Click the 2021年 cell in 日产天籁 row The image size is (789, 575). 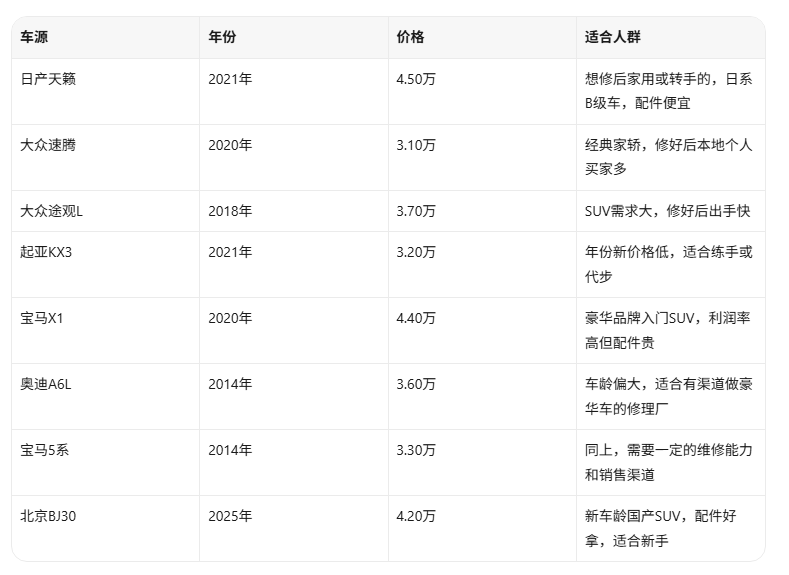(x=294, y=92)
